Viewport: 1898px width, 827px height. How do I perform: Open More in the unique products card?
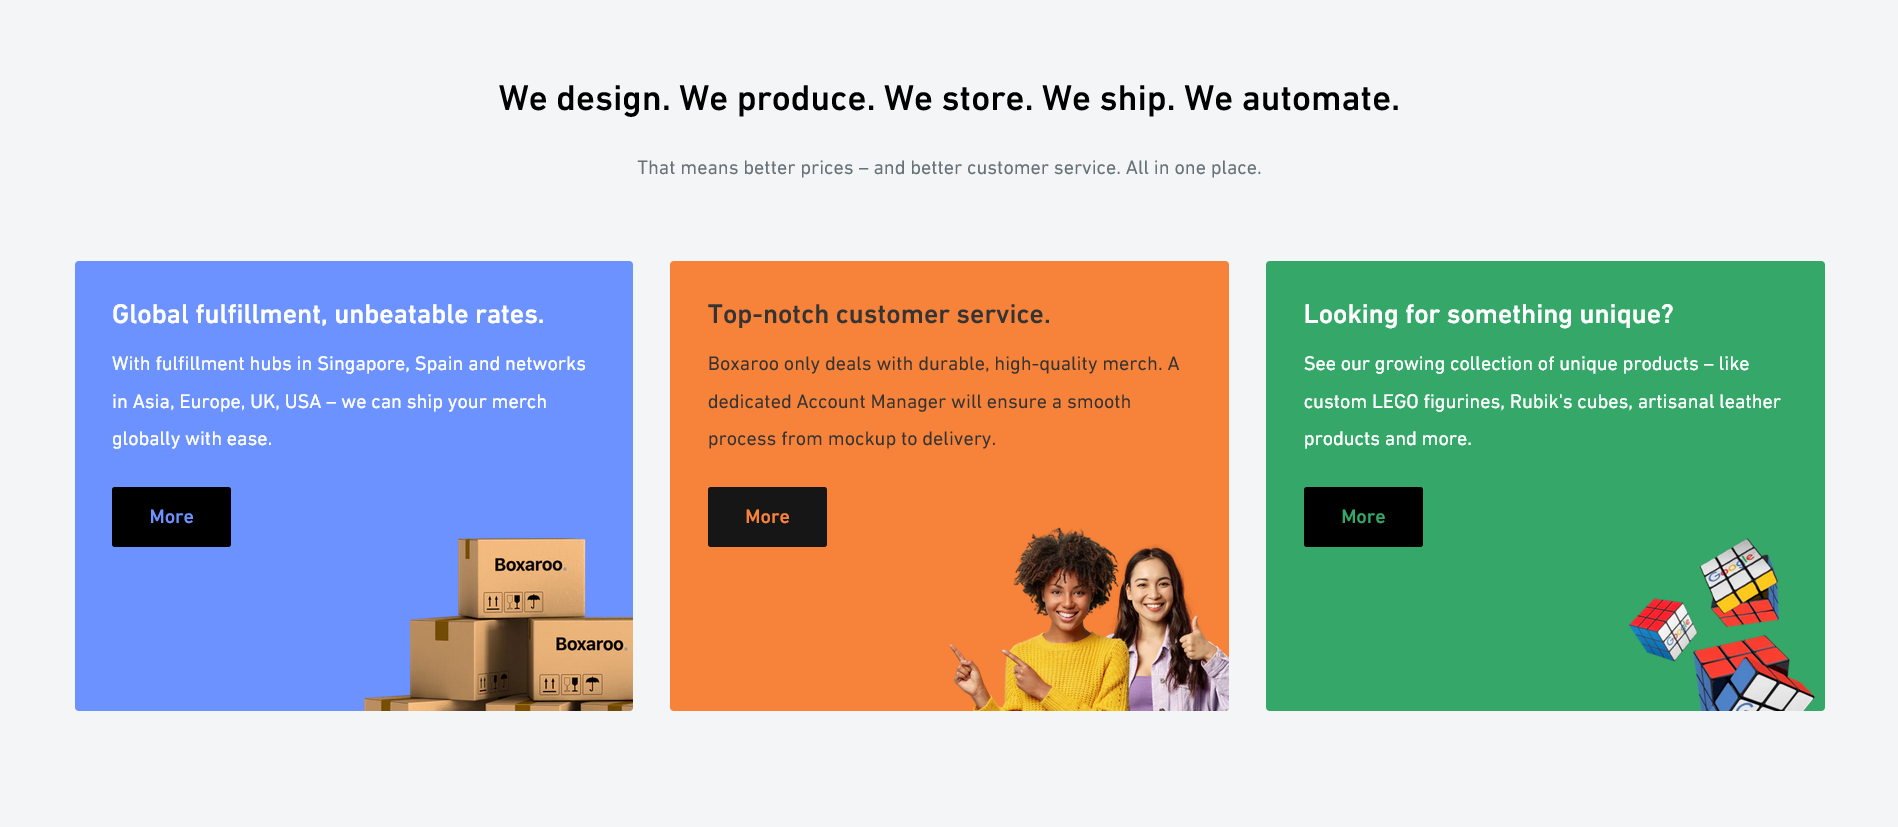click(x=1363, y=517)
